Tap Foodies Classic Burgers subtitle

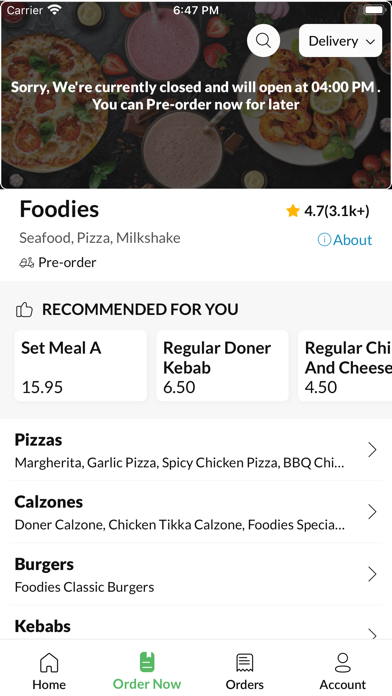(84, 587)
